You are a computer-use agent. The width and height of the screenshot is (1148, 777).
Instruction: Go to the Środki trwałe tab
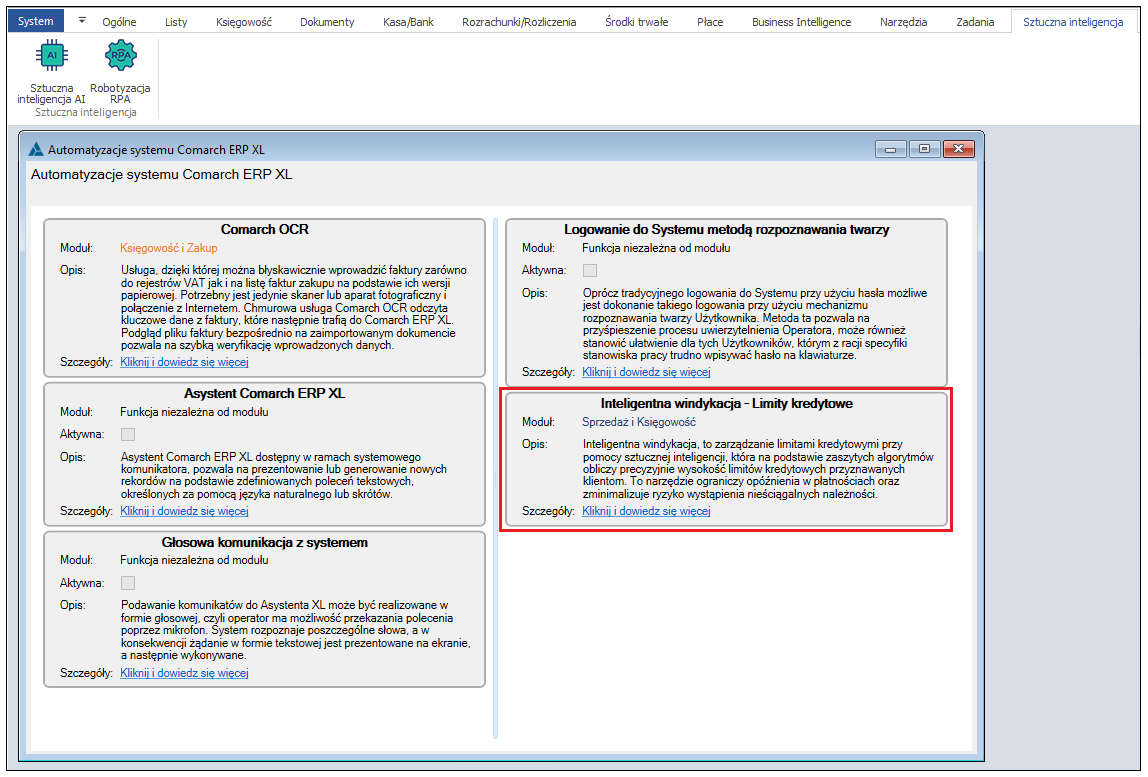636,22
